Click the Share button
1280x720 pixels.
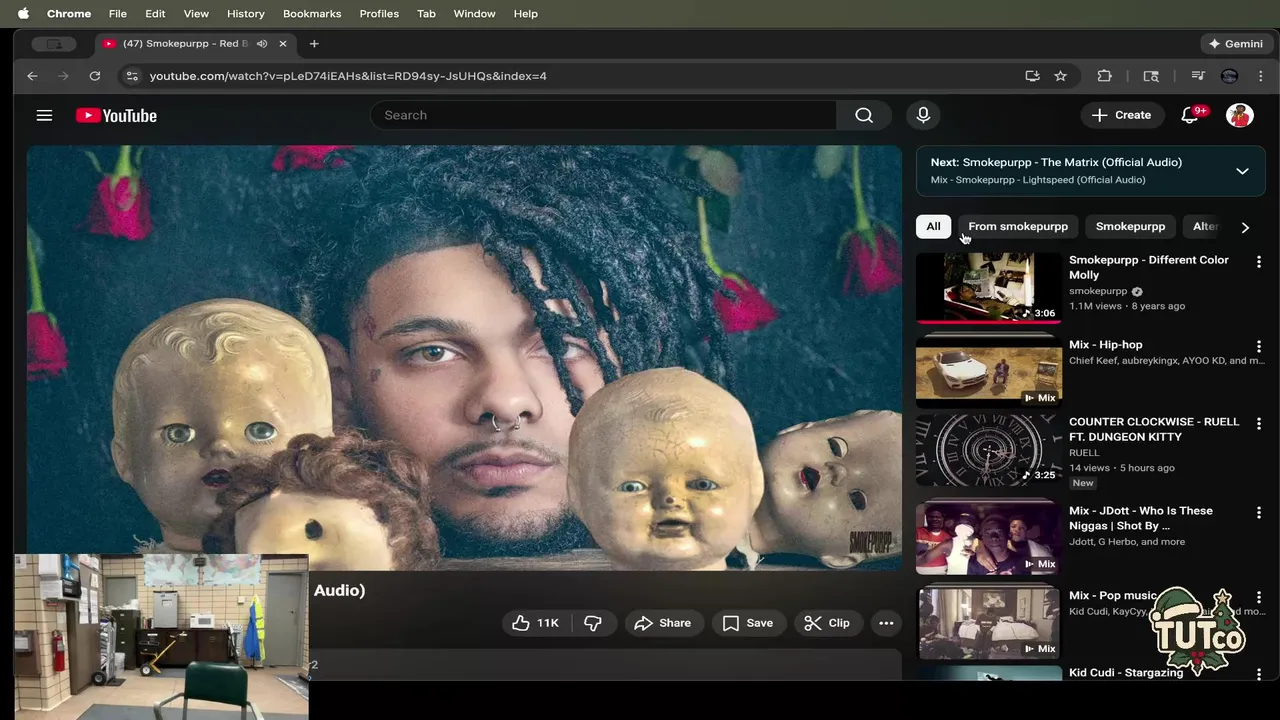click(663, 623)
